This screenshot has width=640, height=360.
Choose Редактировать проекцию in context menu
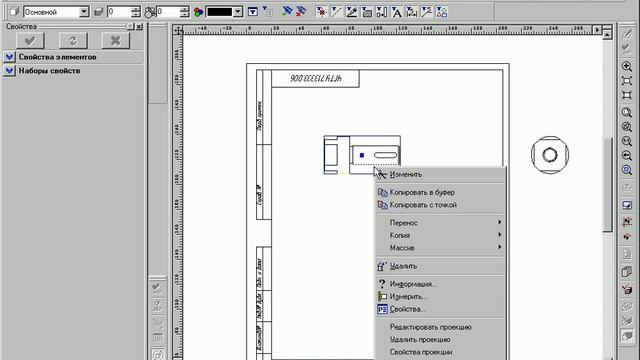[x=440, y=327]
